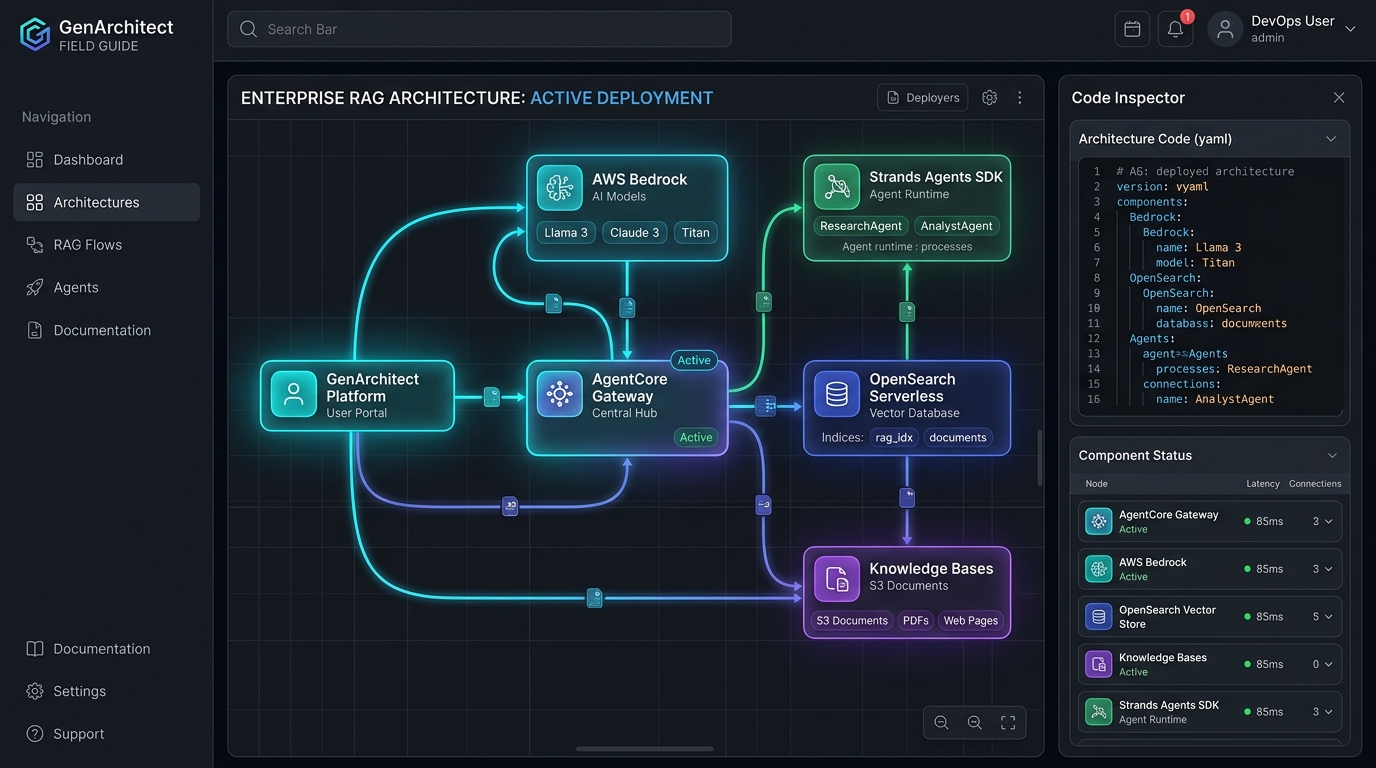Click Active badge atop AgentCore Gateway node
The height and width of the screenshot is (768, 1376).
click(694, 360)
